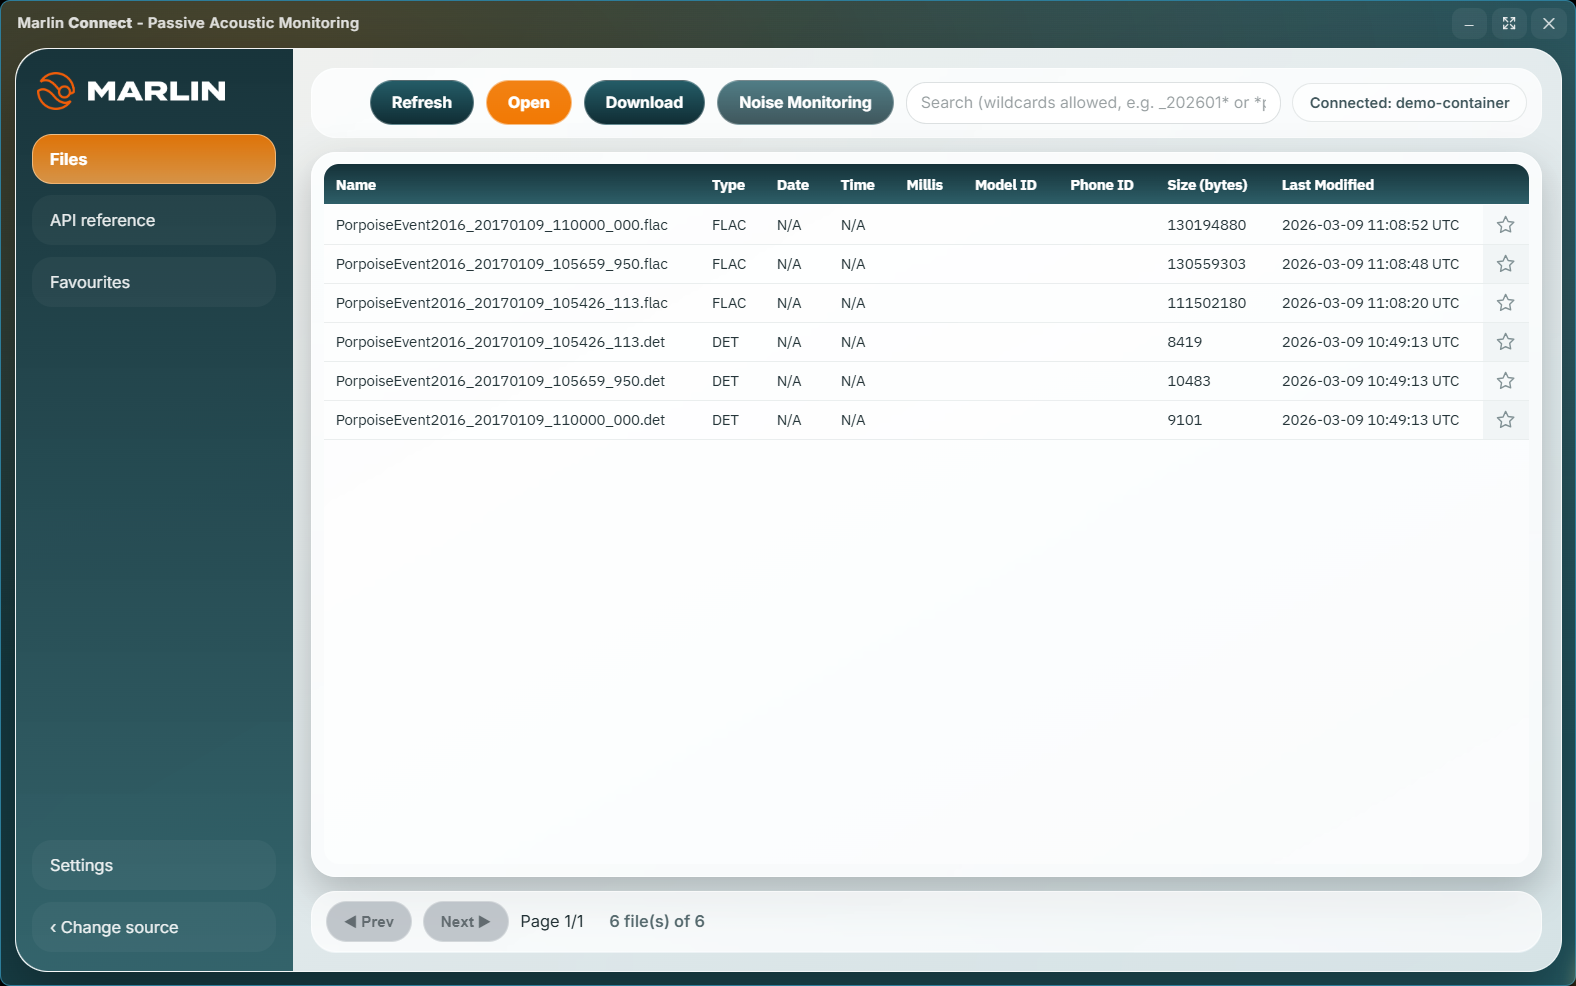This screenshot has height=986, width=1576.
Task: Click timestamp 2026-03-09 11:08:20 UTC
Action: [1371, 303]
